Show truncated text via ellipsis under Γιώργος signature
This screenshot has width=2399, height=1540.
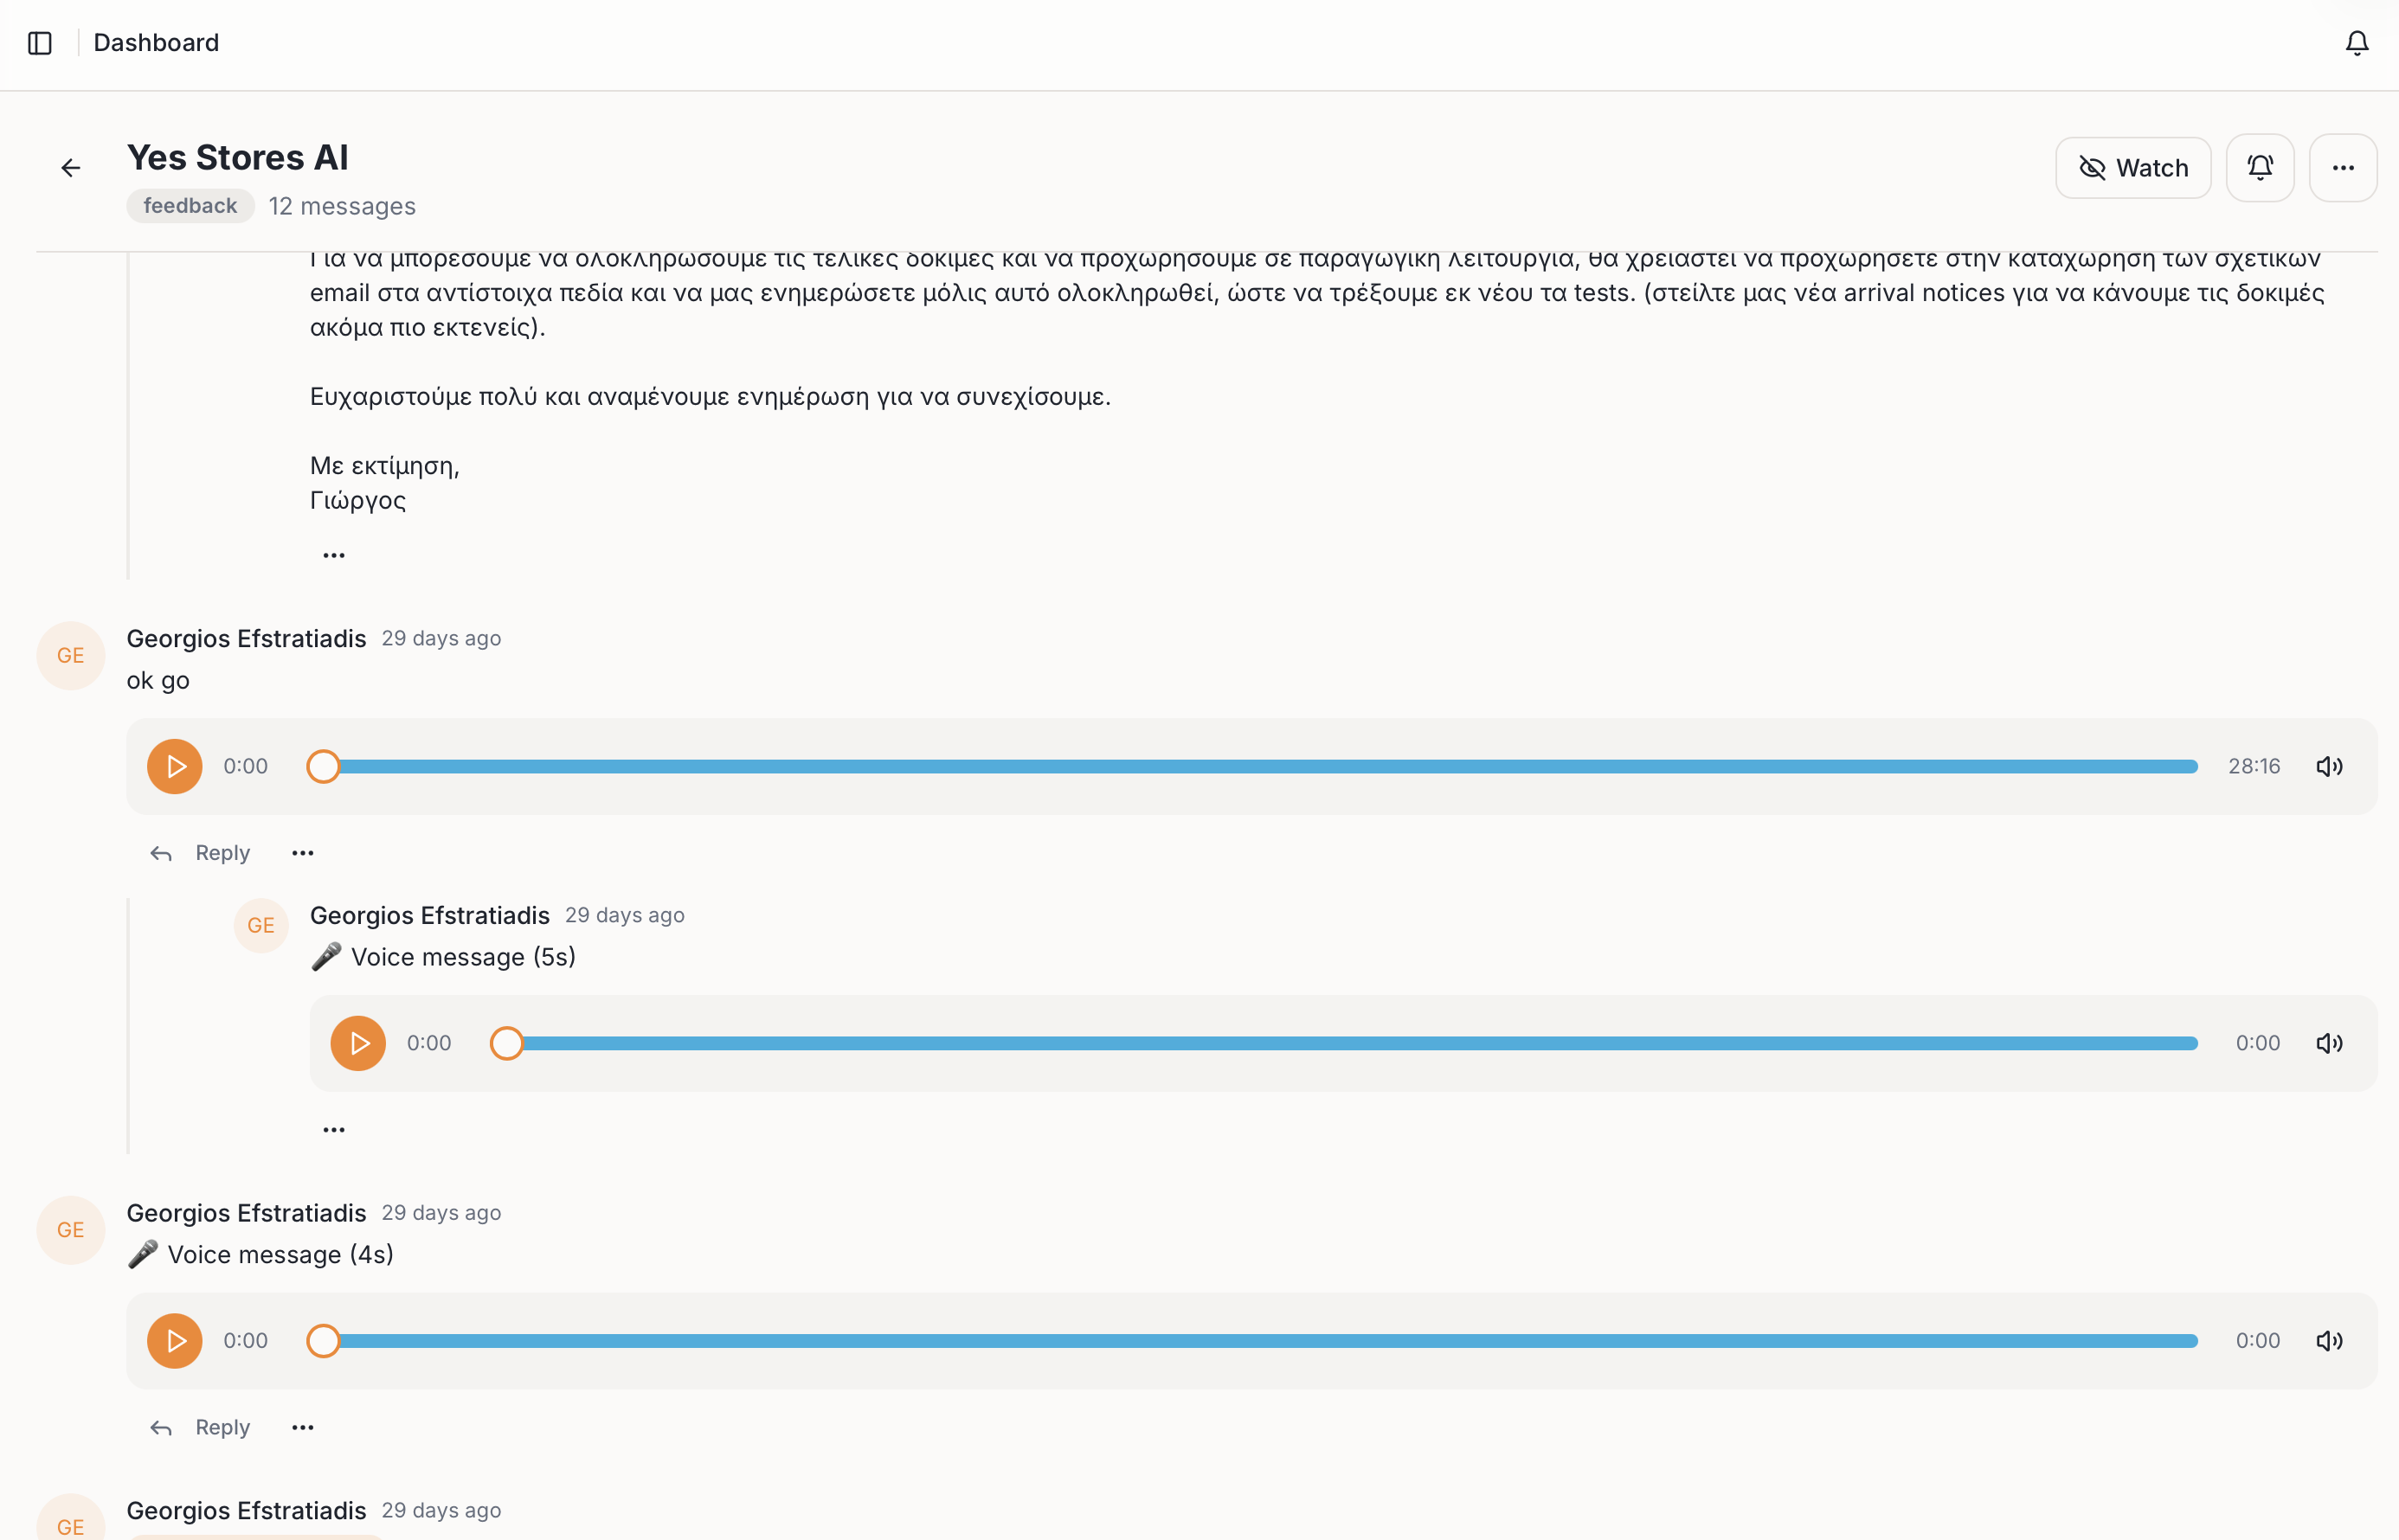[334, 553]
